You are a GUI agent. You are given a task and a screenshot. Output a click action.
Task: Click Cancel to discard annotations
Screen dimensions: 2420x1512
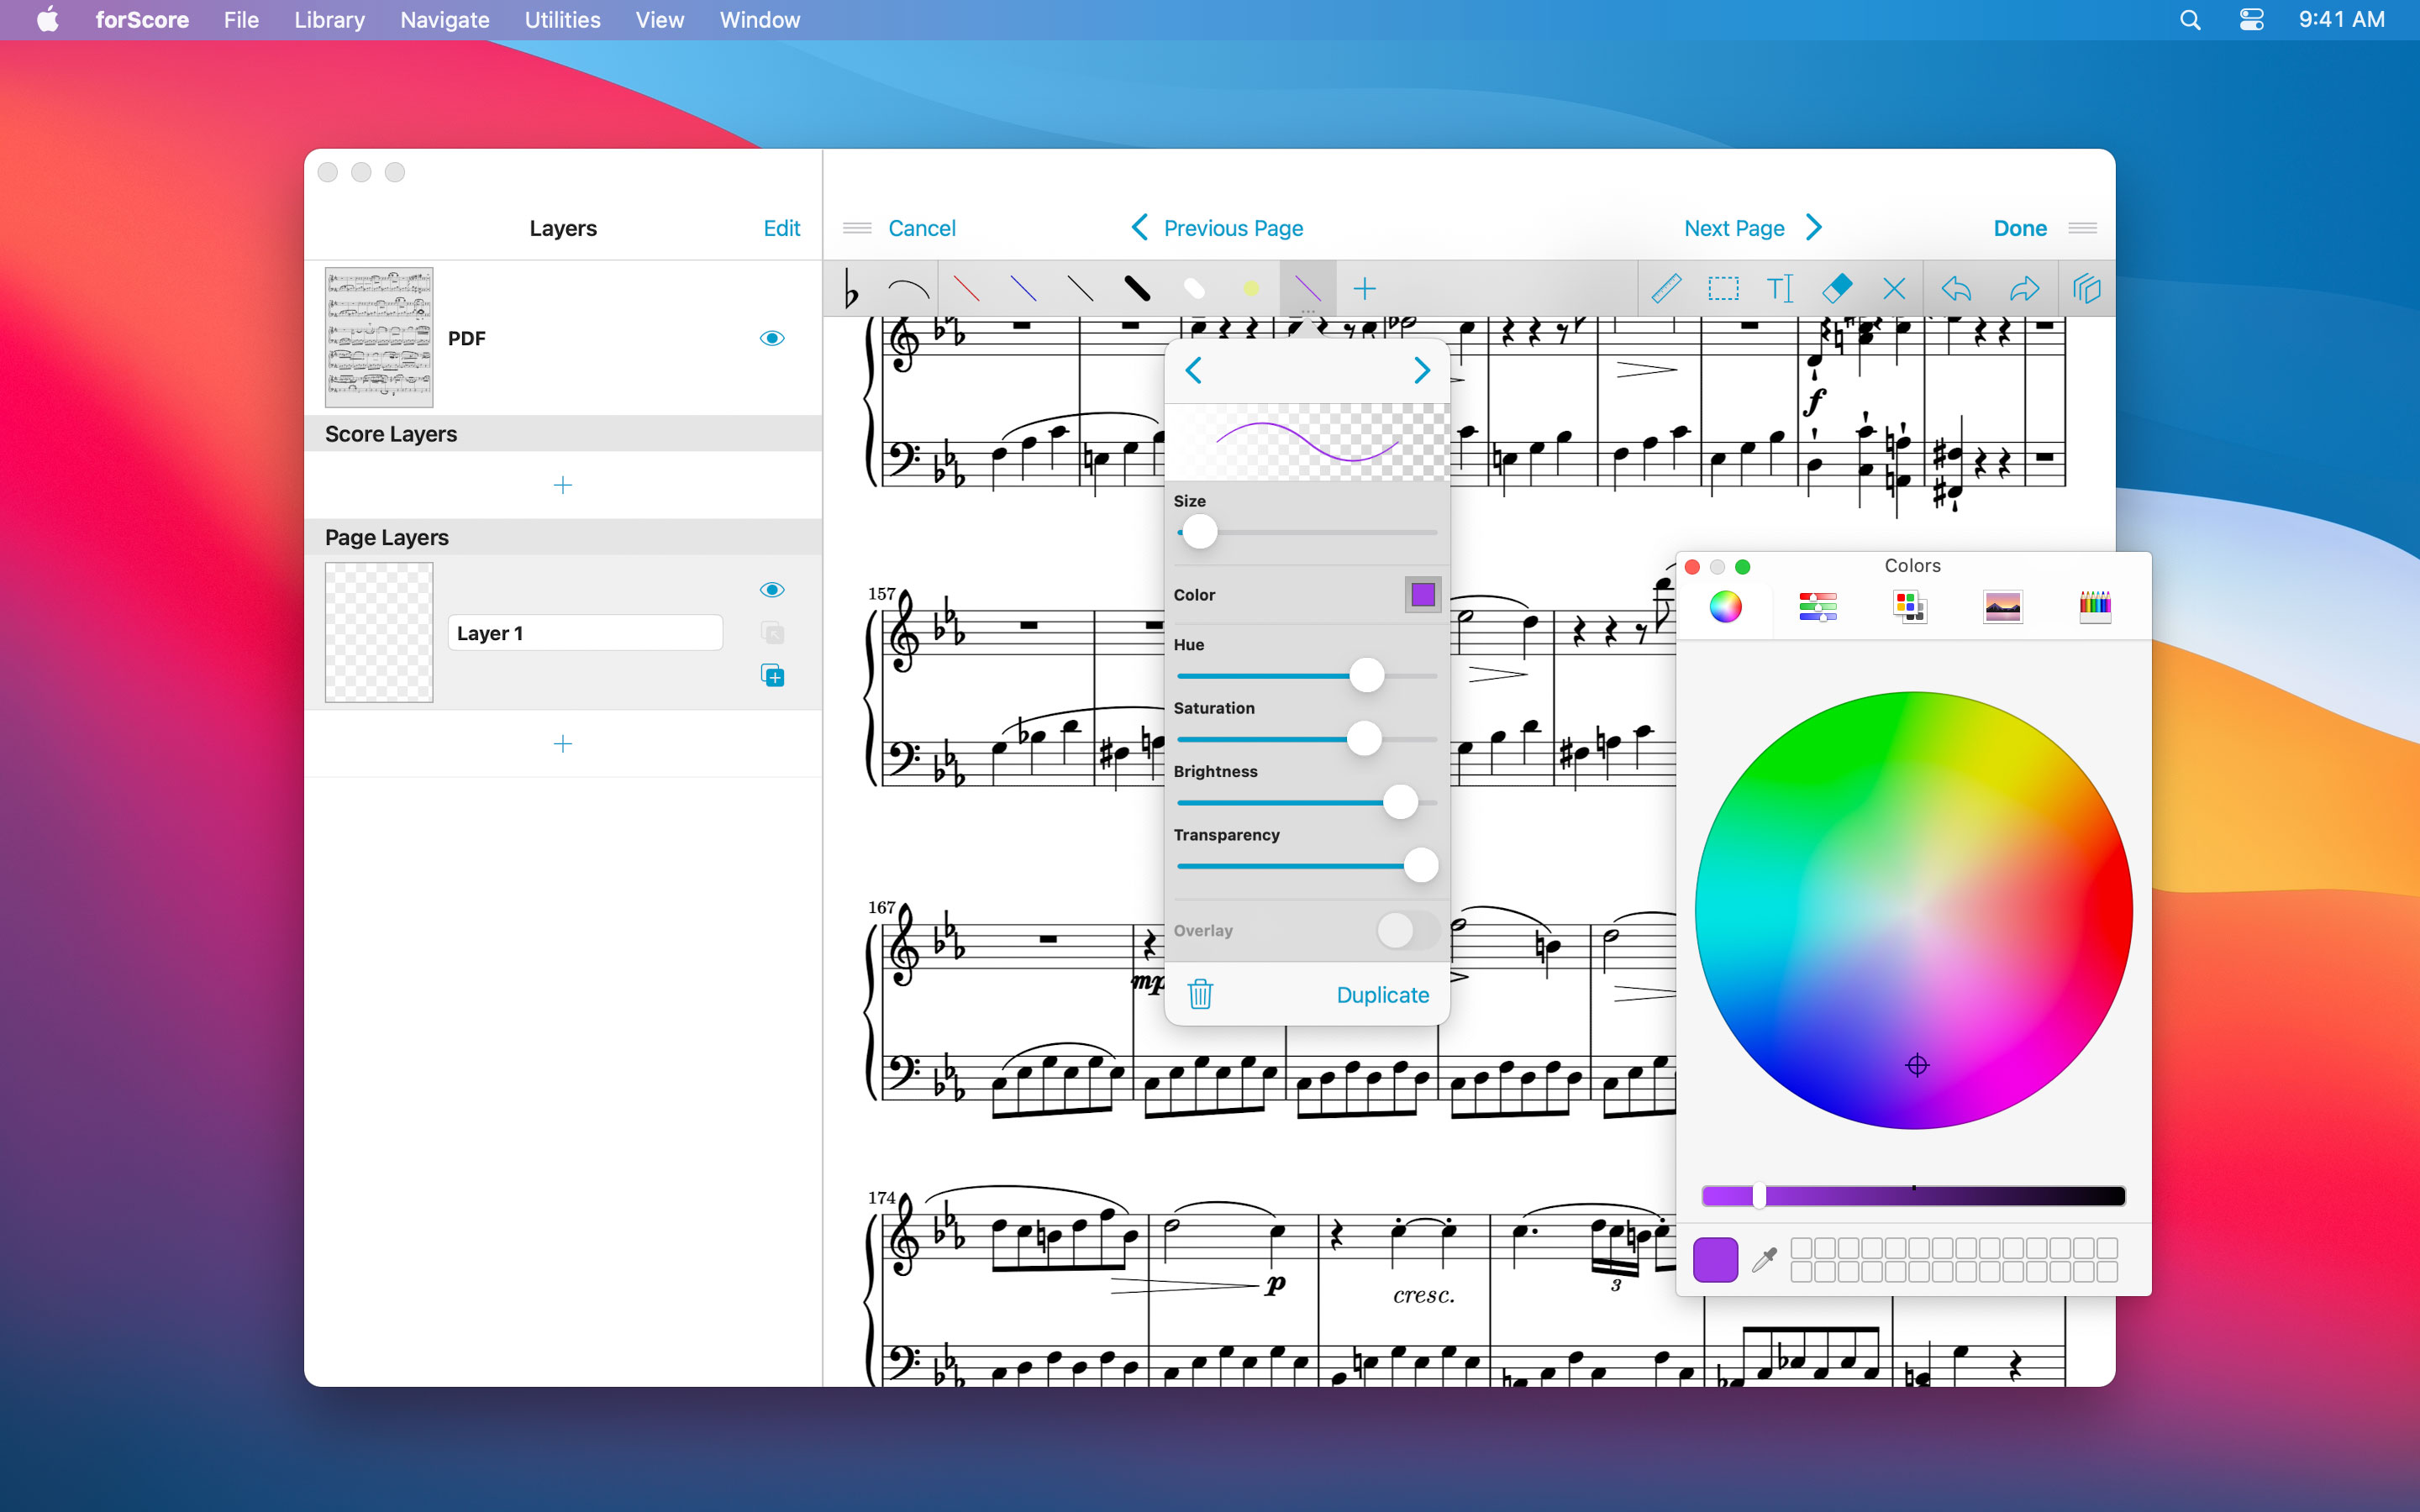[922, 228]
